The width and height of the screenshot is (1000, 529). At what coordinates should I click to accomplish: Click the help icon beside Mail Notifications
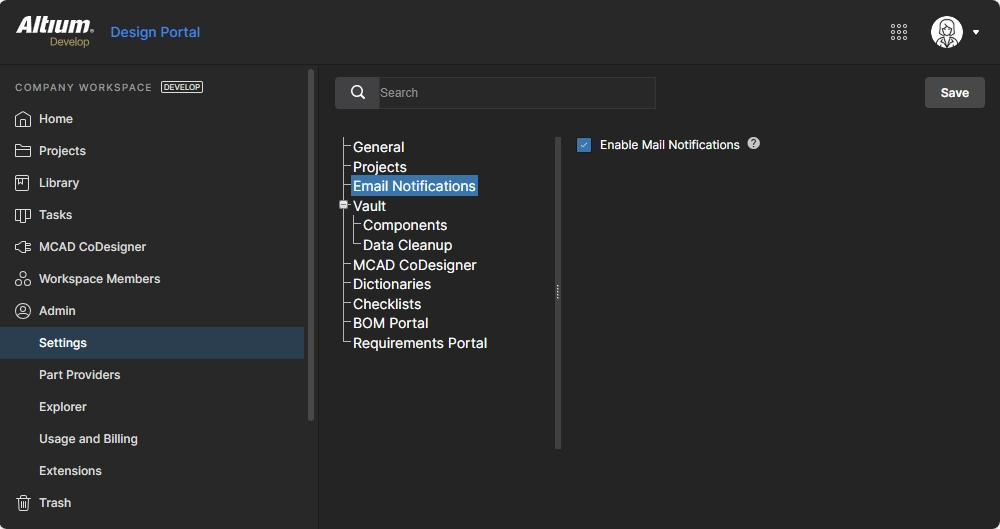[x=754, y=144]
